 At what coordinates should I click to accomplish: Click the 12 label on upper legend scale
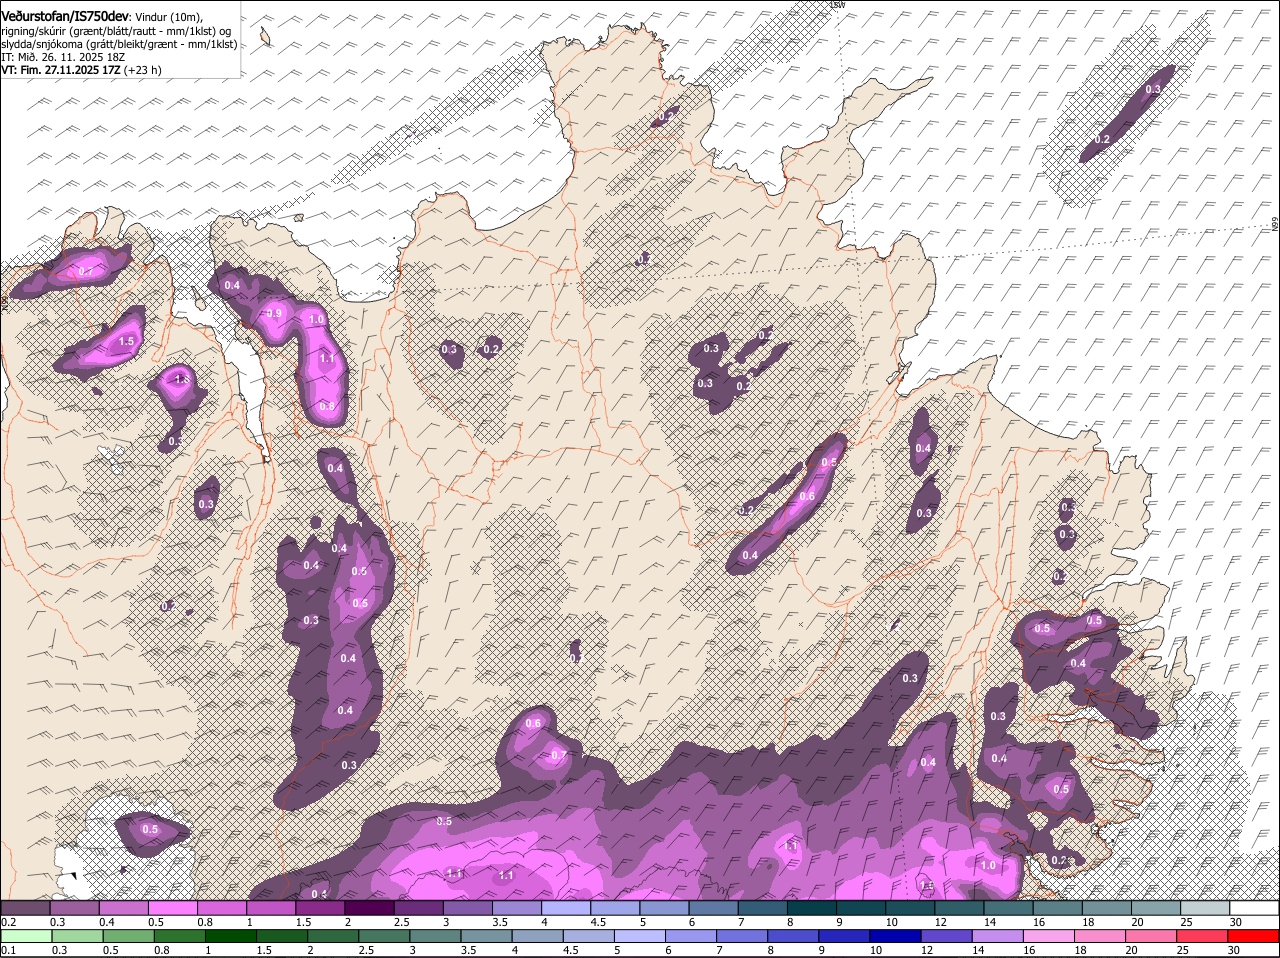point(941,922)
